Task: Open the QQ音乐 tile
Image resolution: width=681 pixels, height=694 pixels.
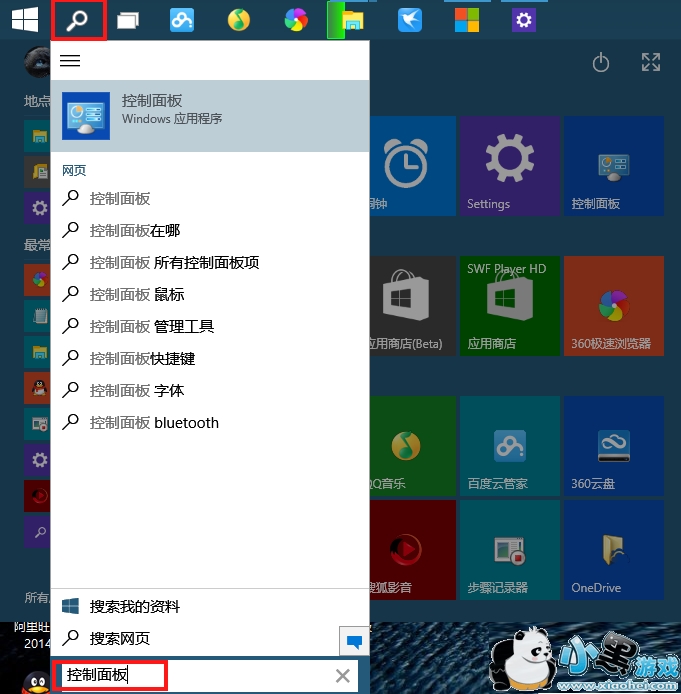Action: coord(413,446)
